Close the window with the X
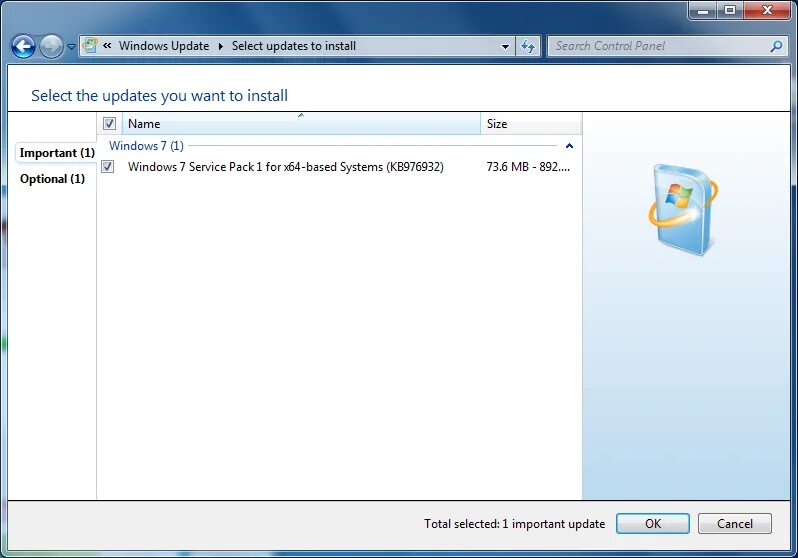Screen dimensions: 798x558 click(x=767, y=10)
